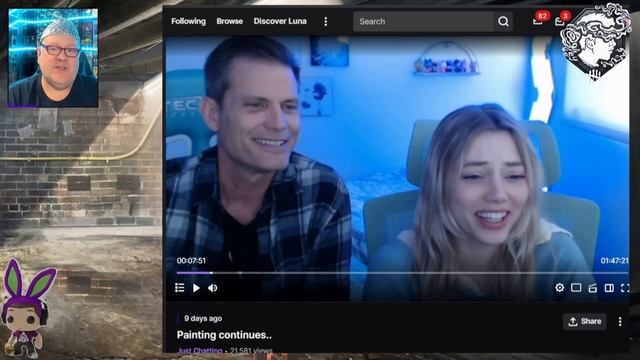Toggle mini player mode icon
This screenshot has width=640, height=360.
pyautogui.click(x=576, y=288)
